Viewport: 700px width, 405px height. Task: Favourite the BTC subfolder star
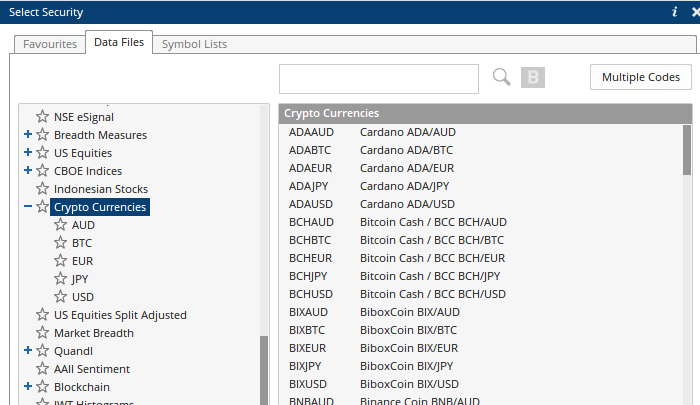coord(60,242)
